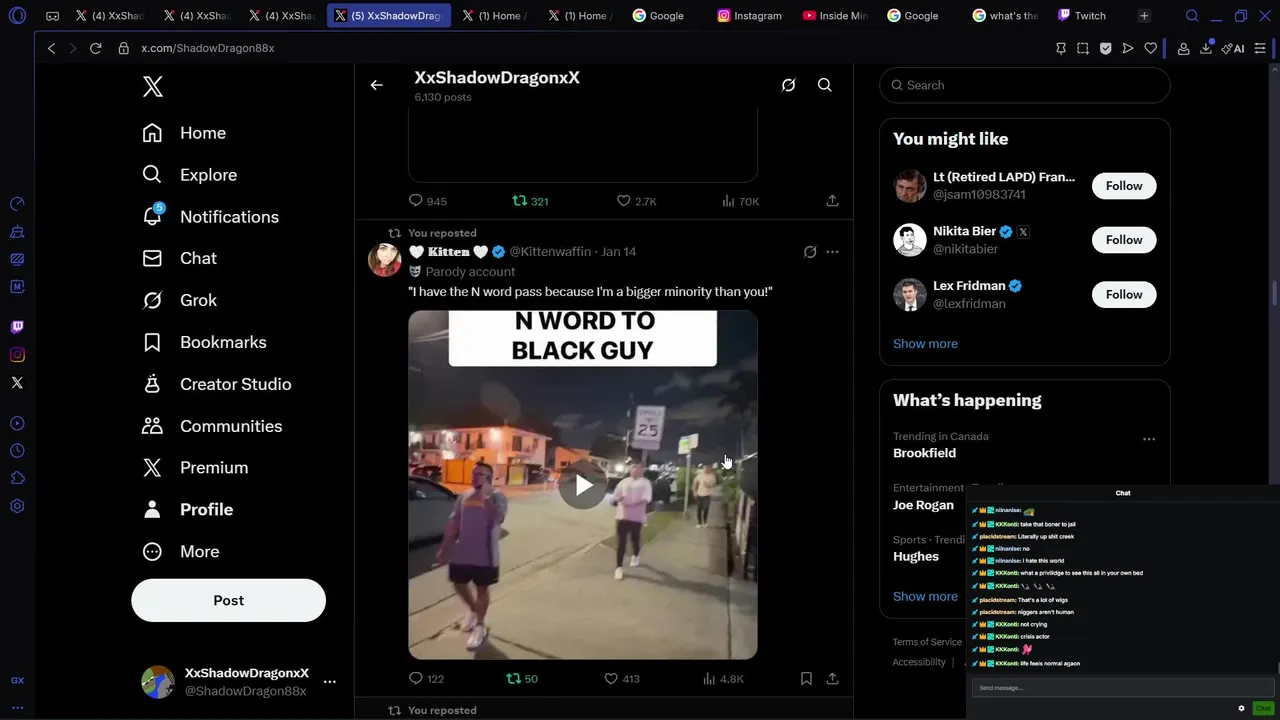This screenshot has width=1280, height=720.
Task: Like Kitten's post with 413 likes
Action: pos(621,679)
